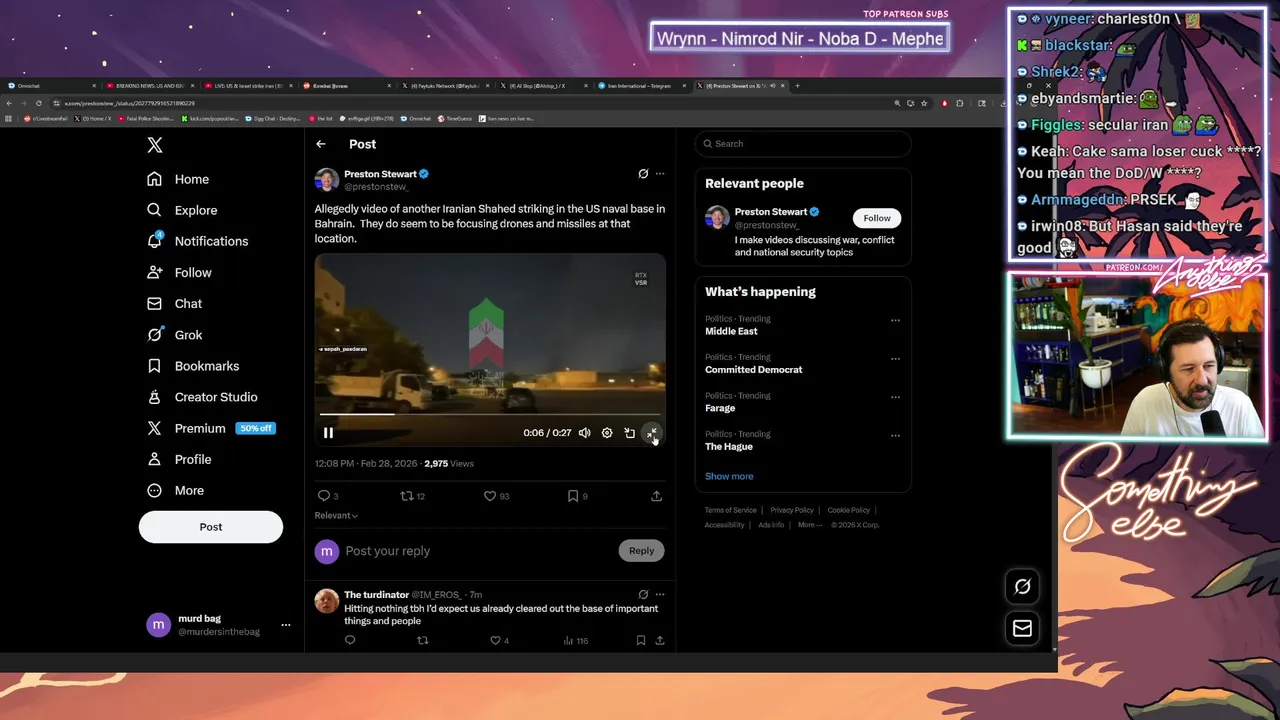Expand the footer More menu

coord(810,525)
